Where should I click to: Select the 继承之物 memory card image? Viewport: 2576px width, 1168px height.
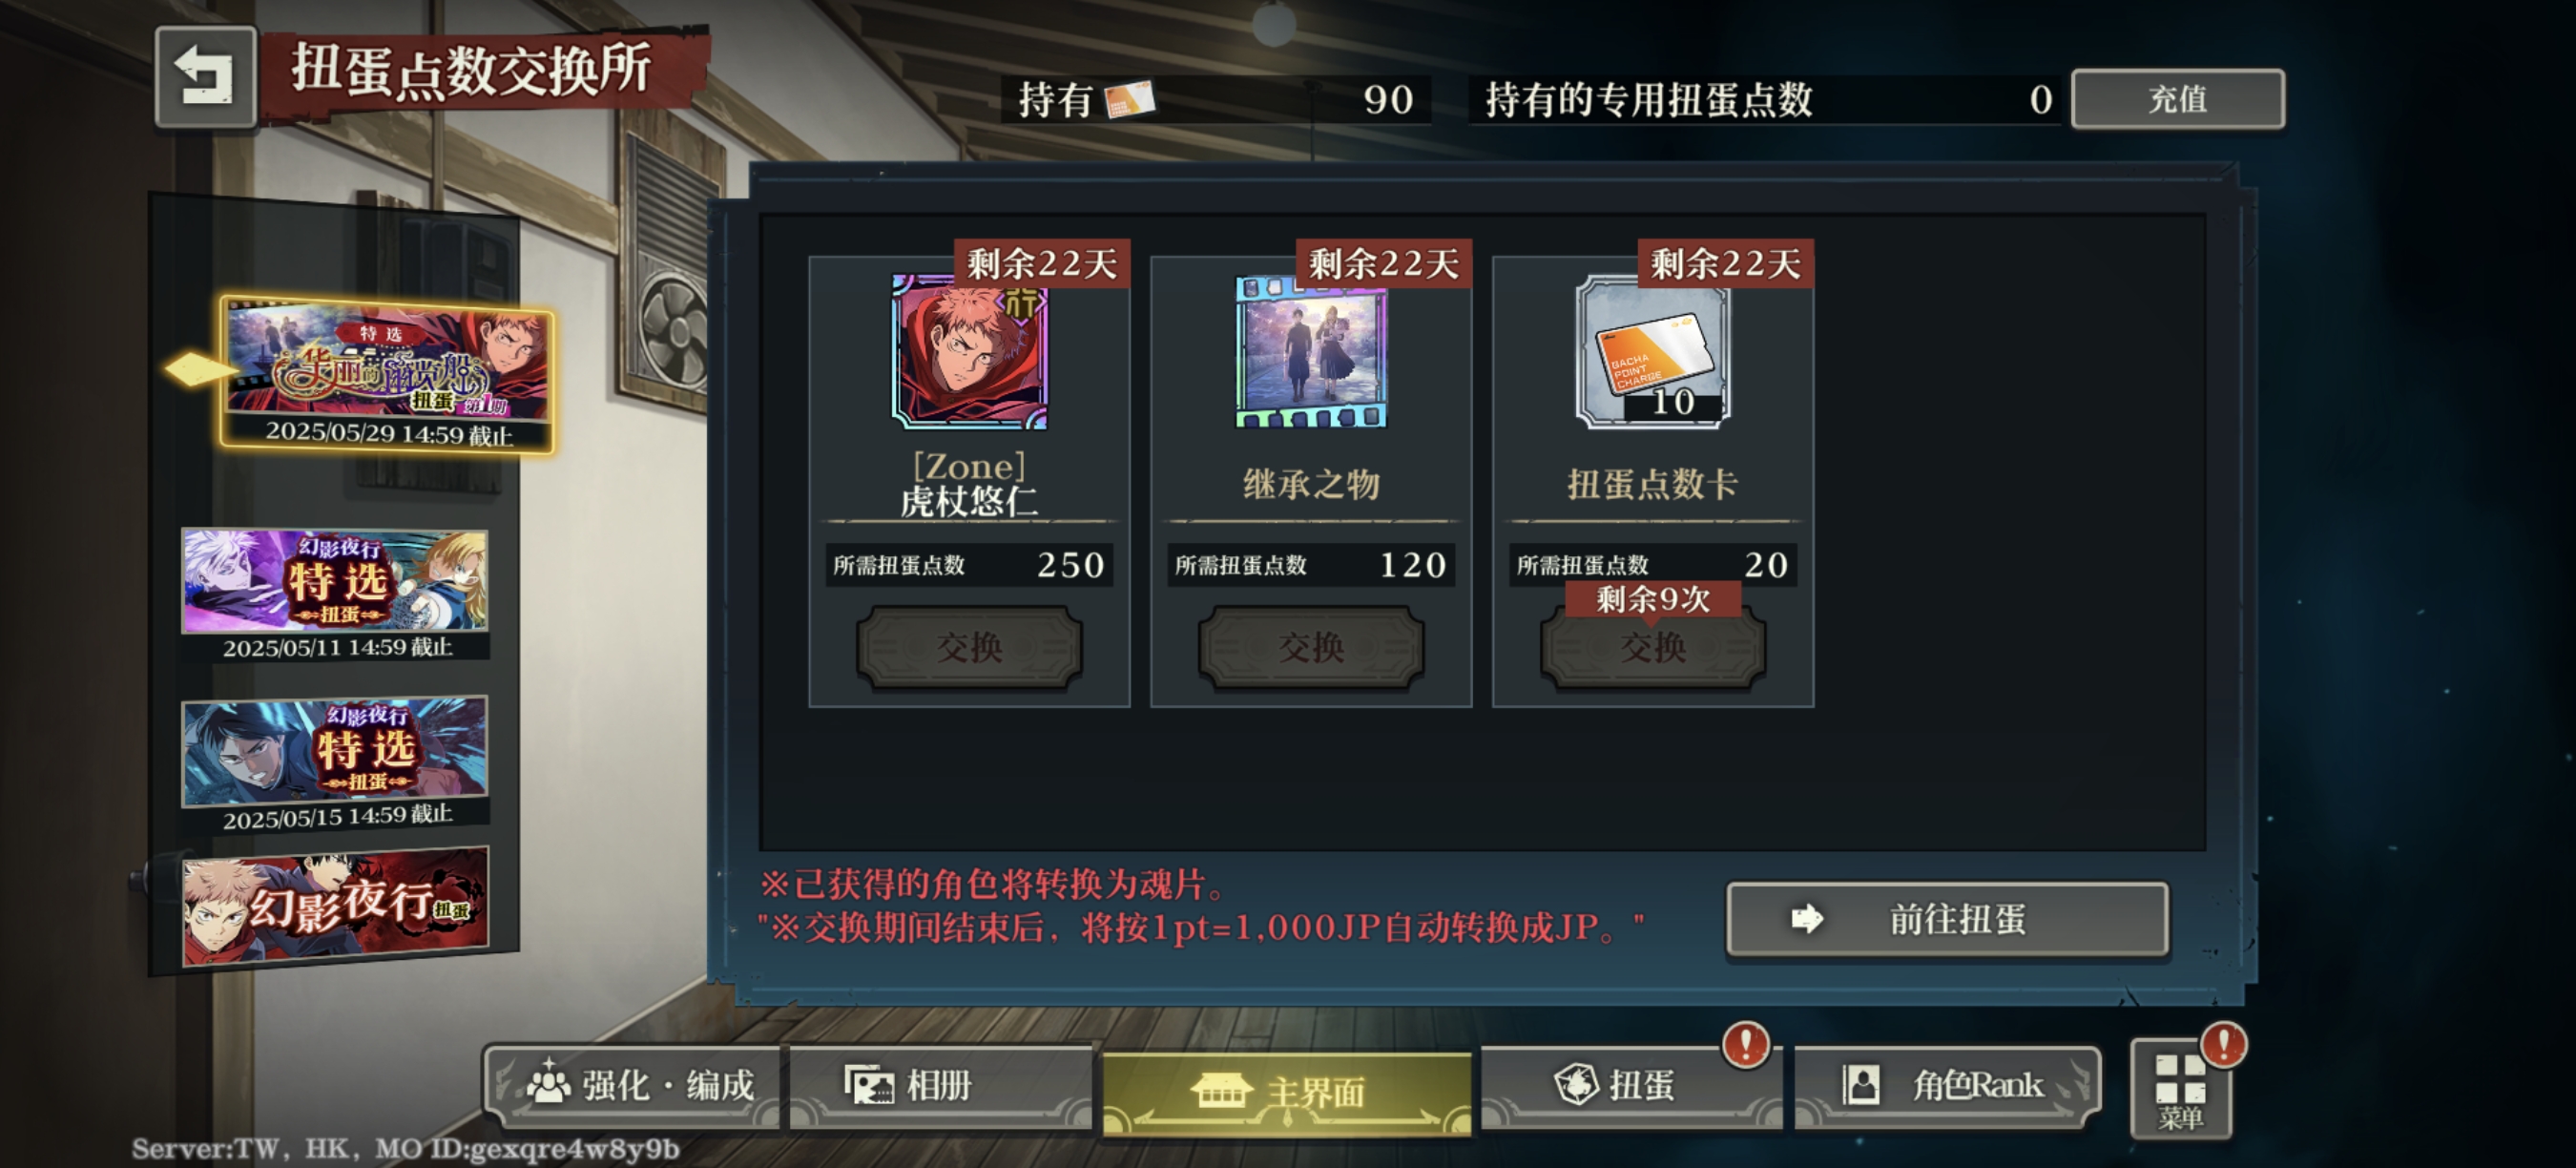pos(1311,352)
